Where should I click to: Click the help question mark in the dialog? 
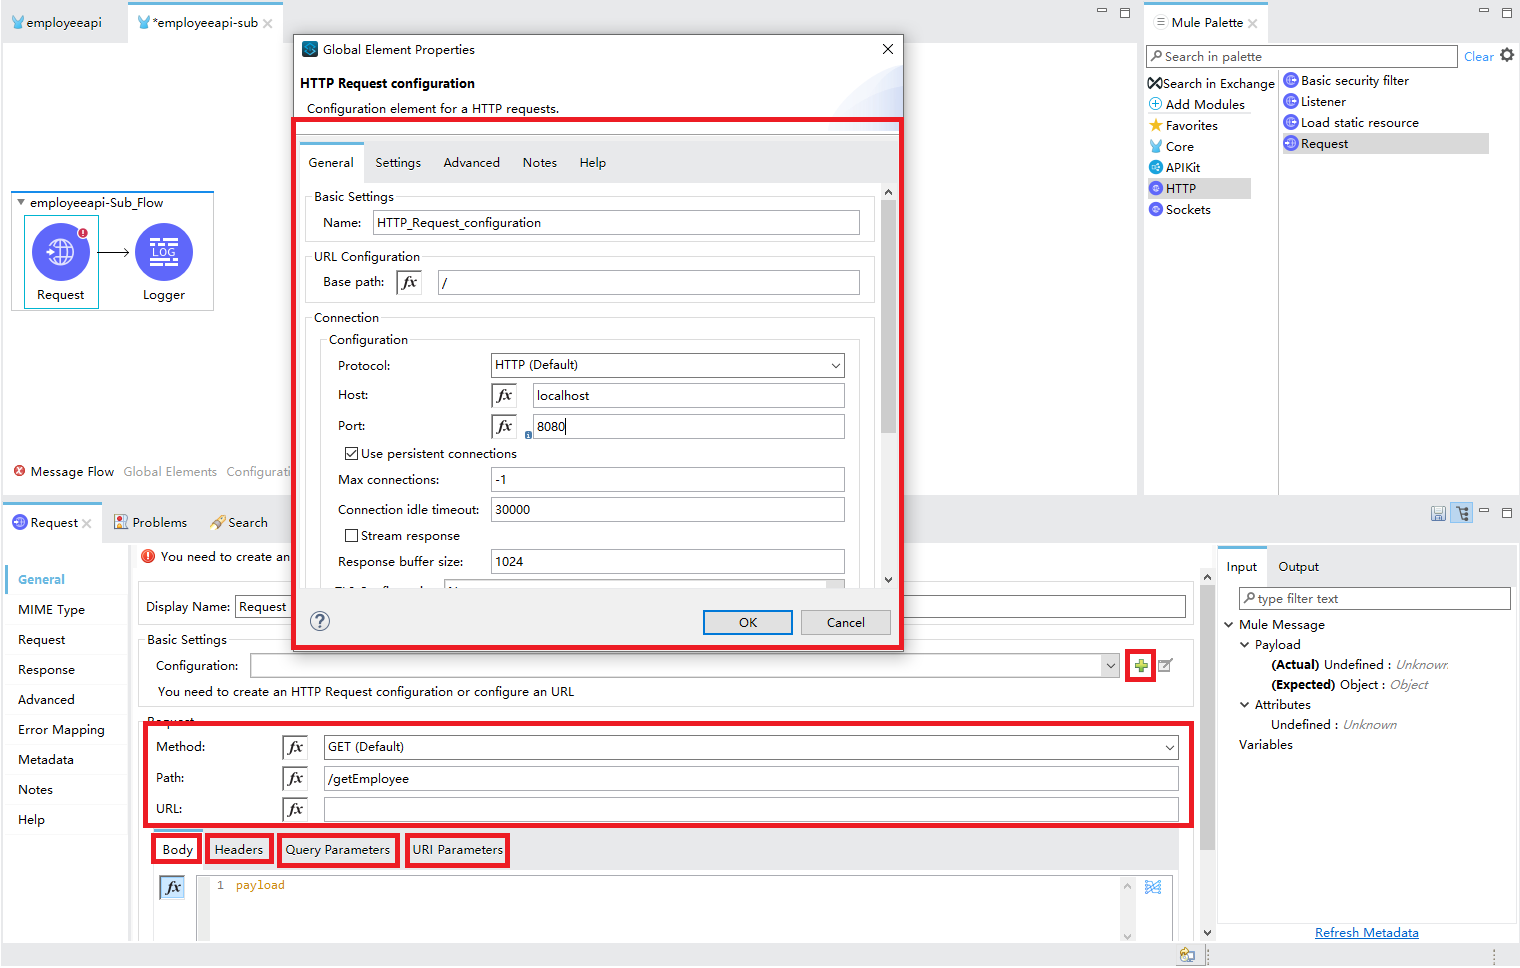point(320,621)
